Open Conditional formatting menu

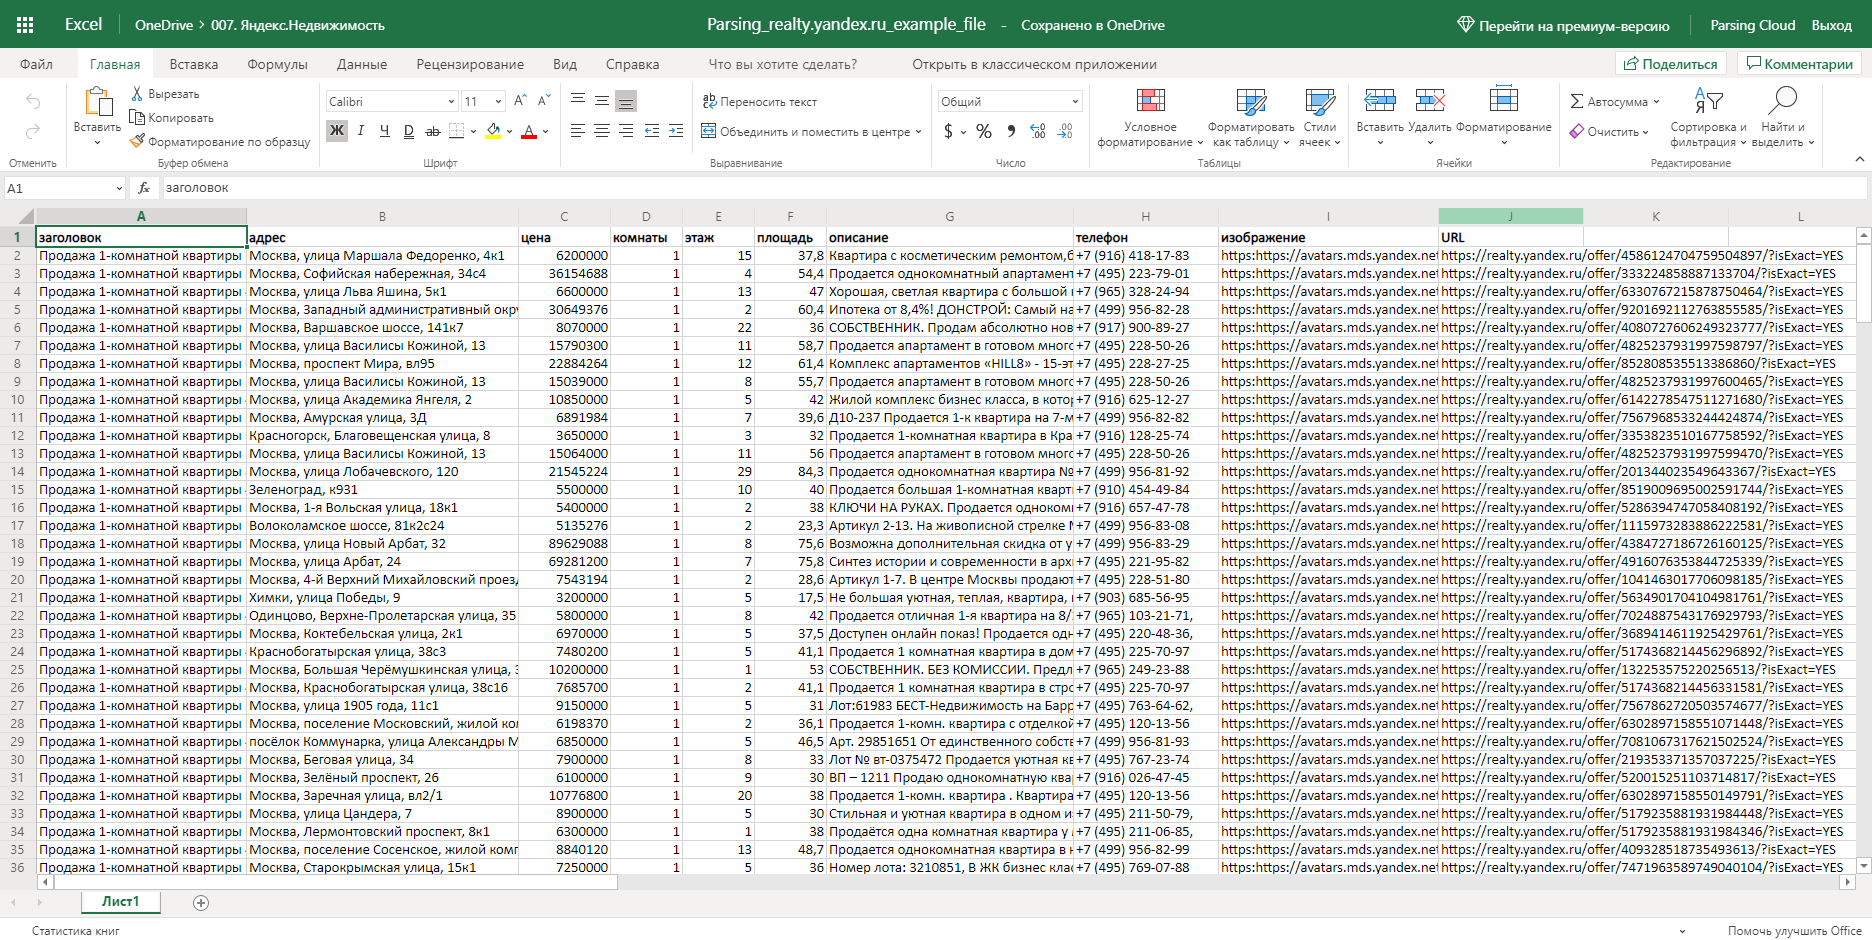point(1150,118)
